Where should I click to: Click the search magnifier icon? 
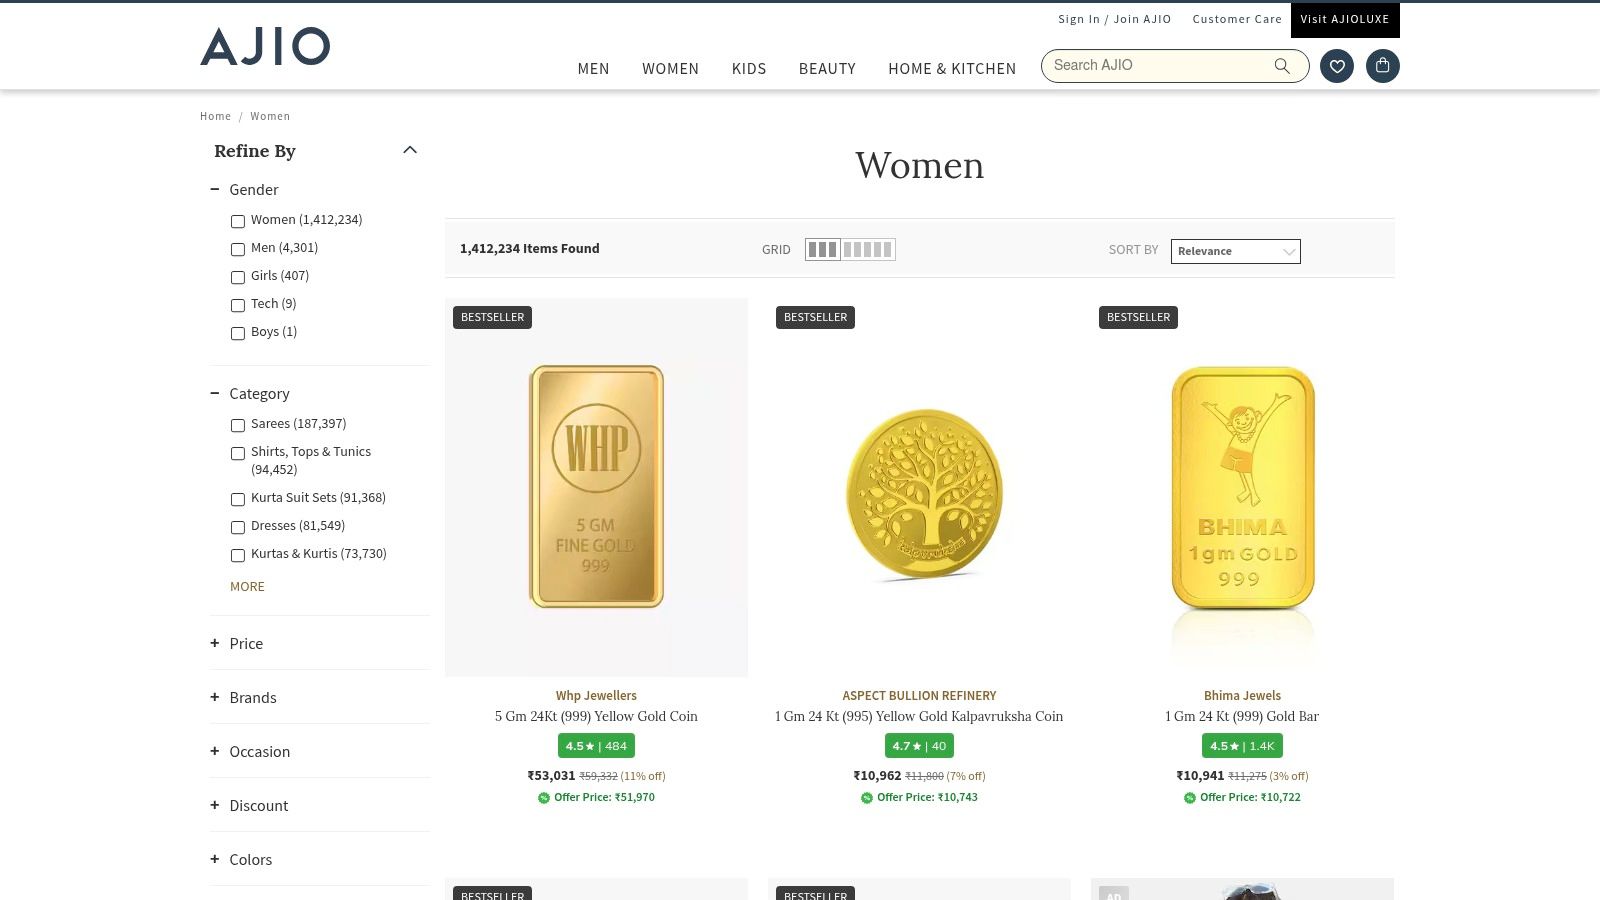click(x=1282, y=66)
